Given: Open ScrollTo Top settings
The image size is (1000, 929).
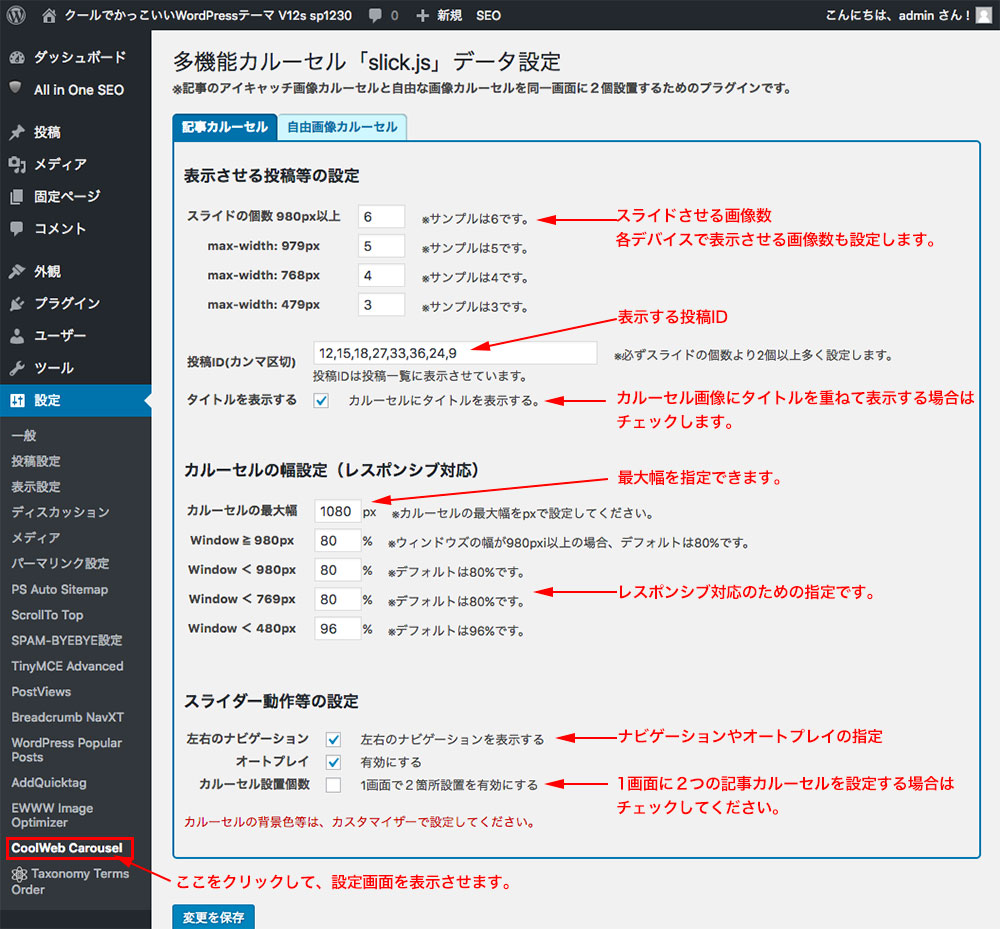Looking at the screenshot, I should coord(47,615).
